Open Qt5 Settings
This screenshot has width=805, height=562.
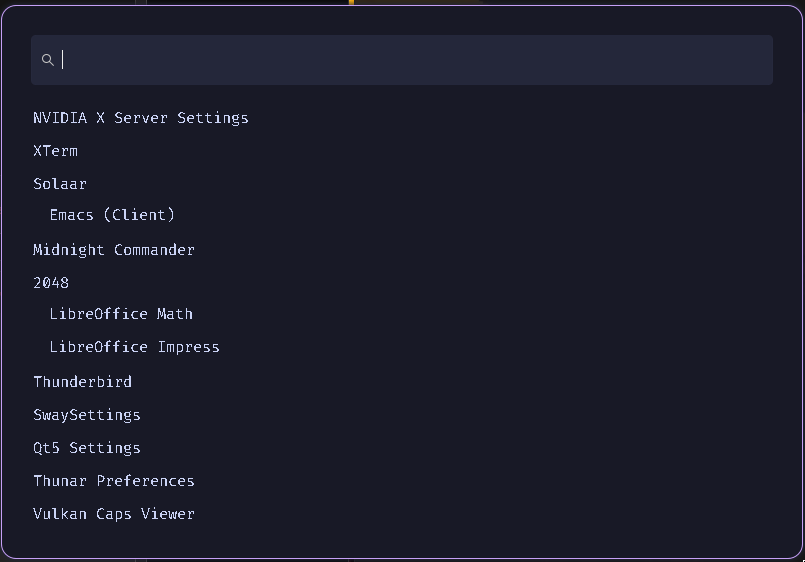point(87,448)
